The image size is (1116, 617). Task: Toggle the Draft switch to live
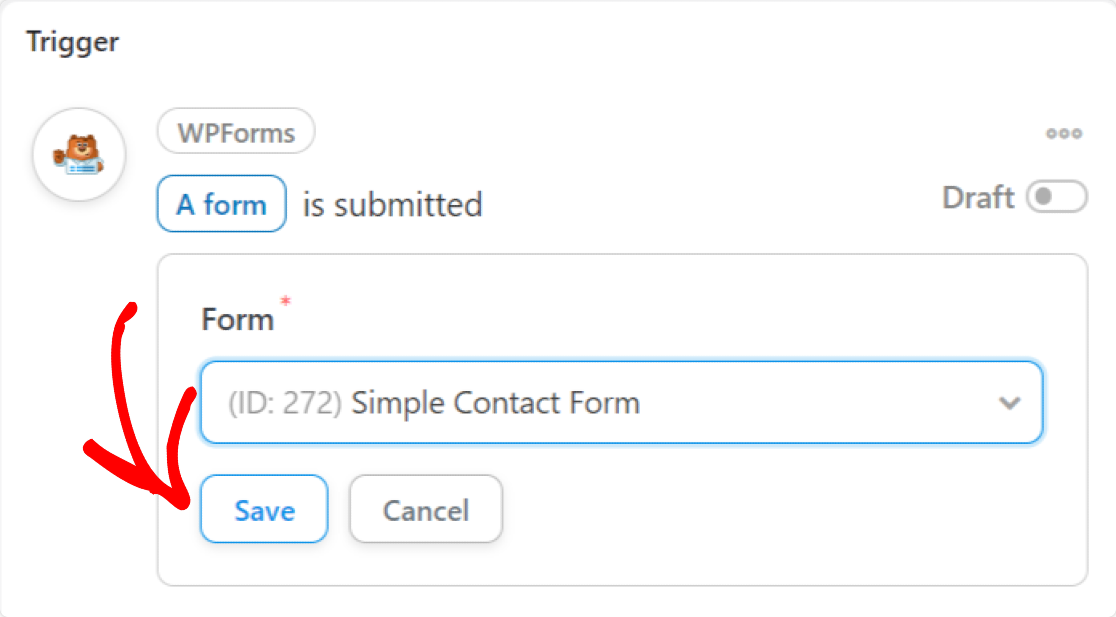[x=1056, y=196]
